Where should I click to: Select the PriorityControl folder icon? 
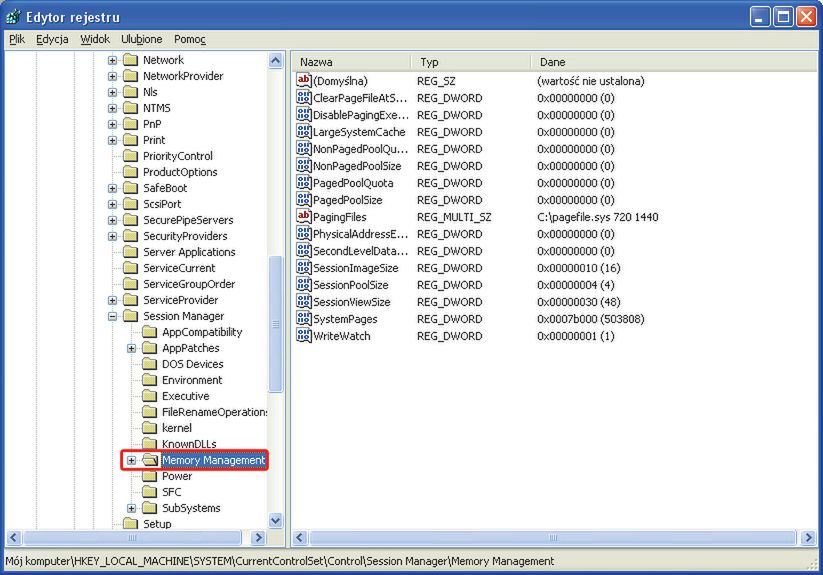130,156
